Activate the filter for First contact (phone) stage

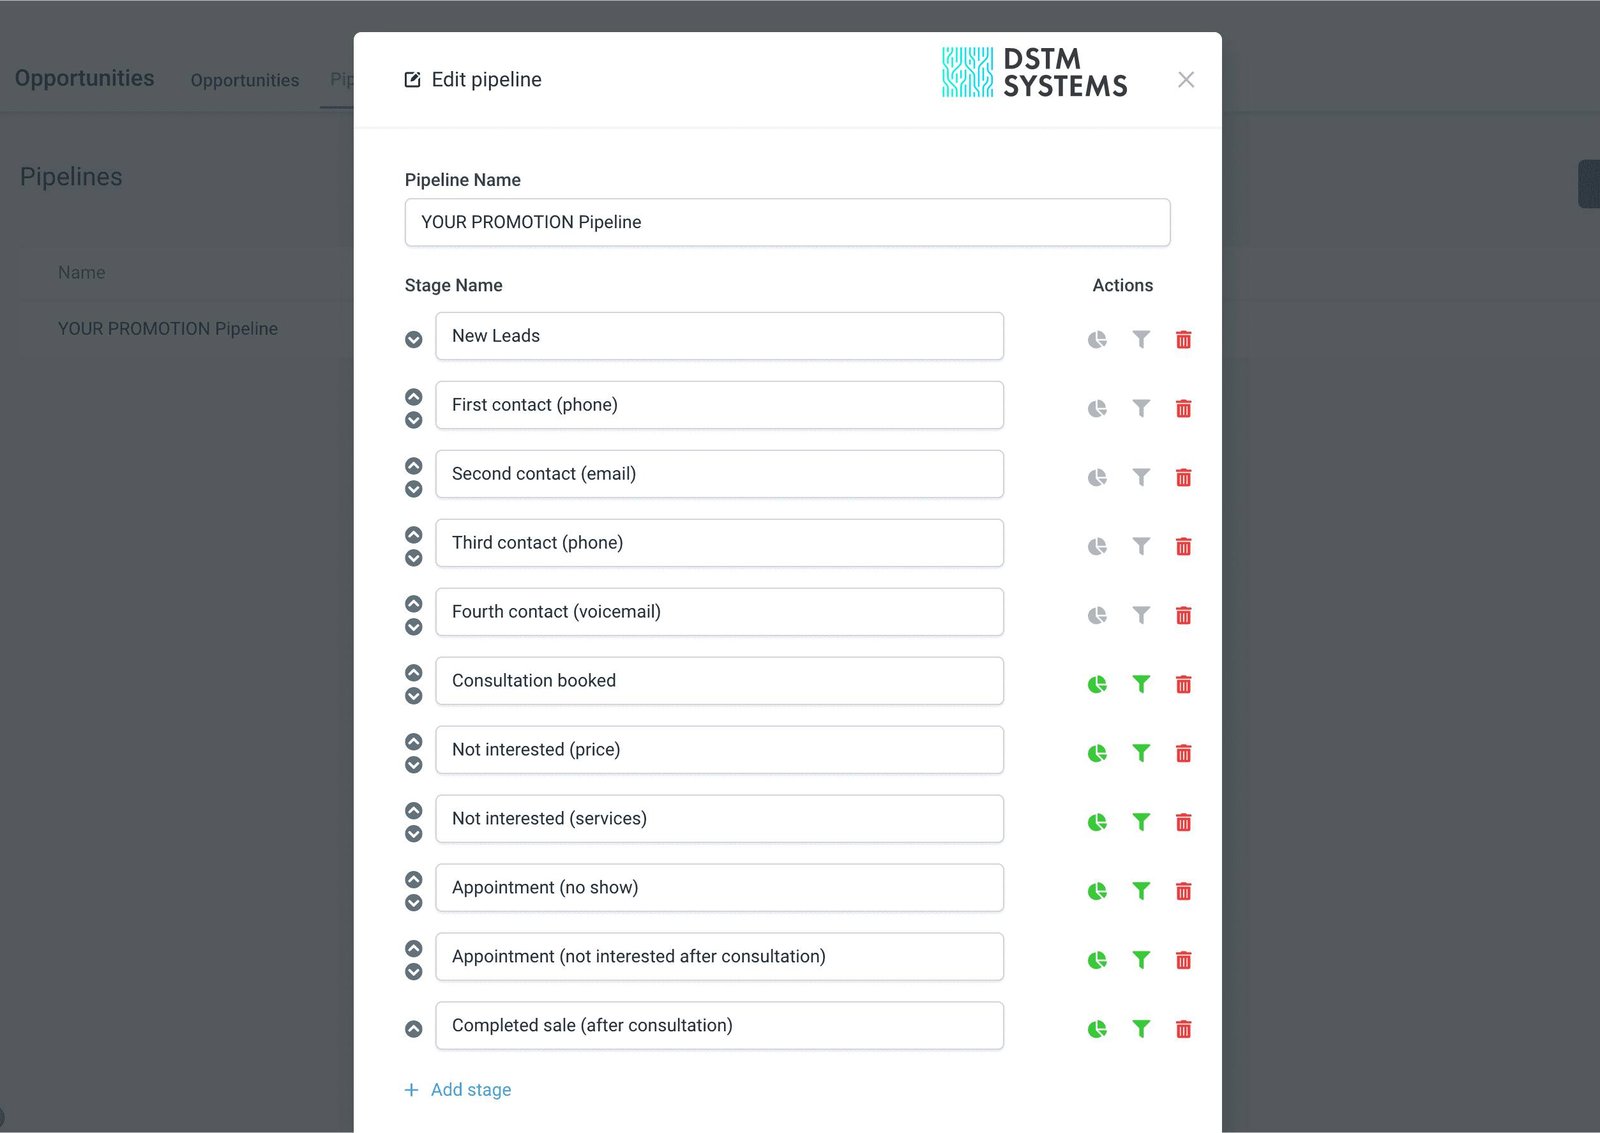[1141, 408]
